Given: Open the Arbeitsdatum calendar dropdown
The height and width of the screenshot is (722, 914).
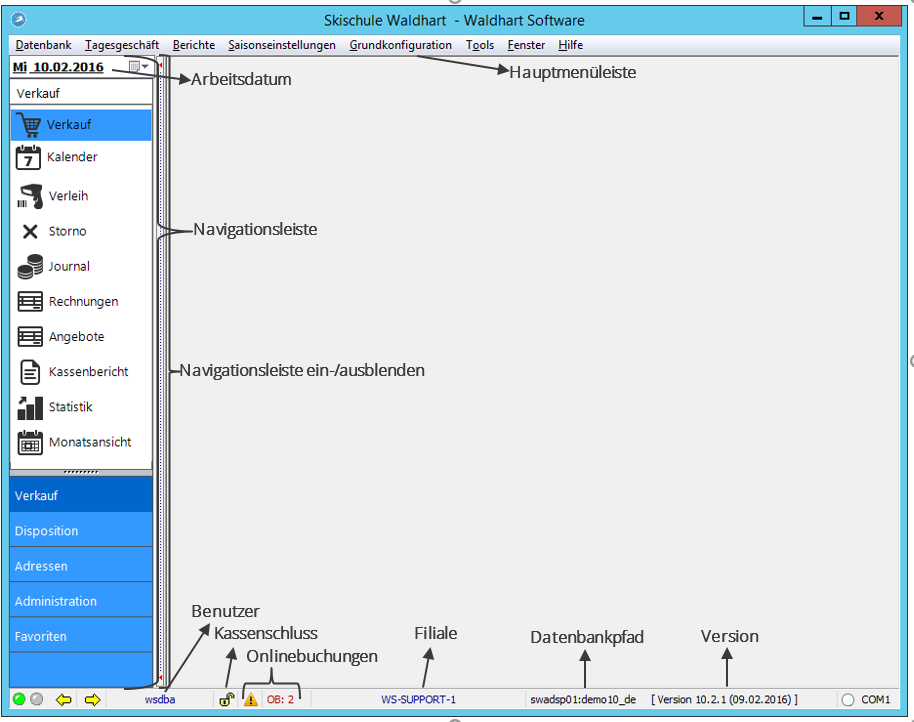Looking at the screenshot, I should click(139, 67).
